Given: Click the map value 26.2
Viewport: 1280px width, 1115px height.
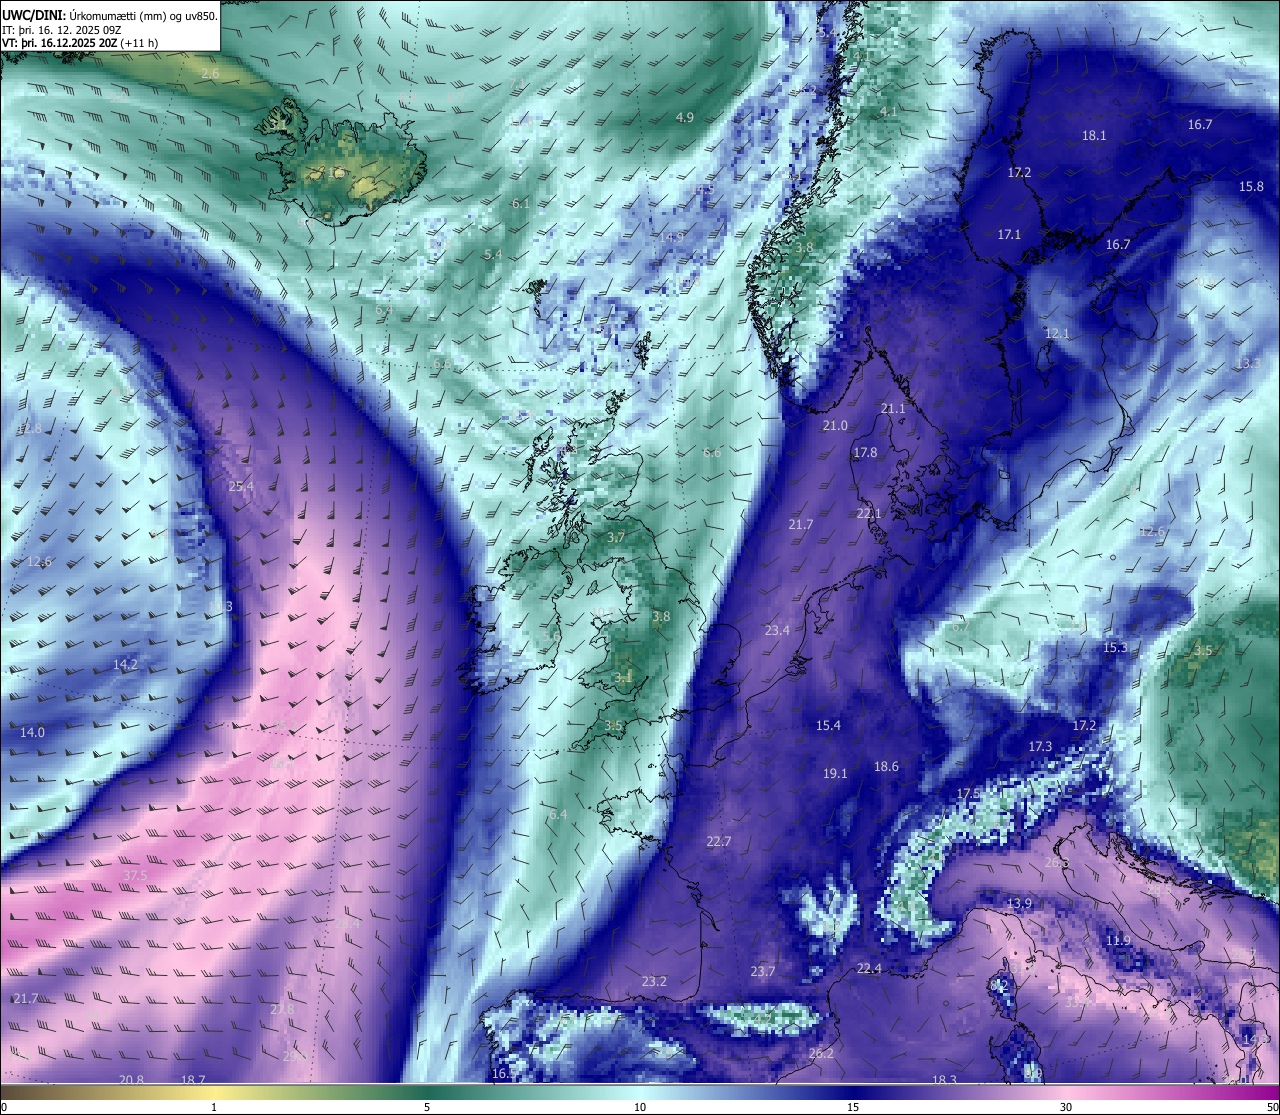Looking at the screenshot, I should coord(821,1054).
